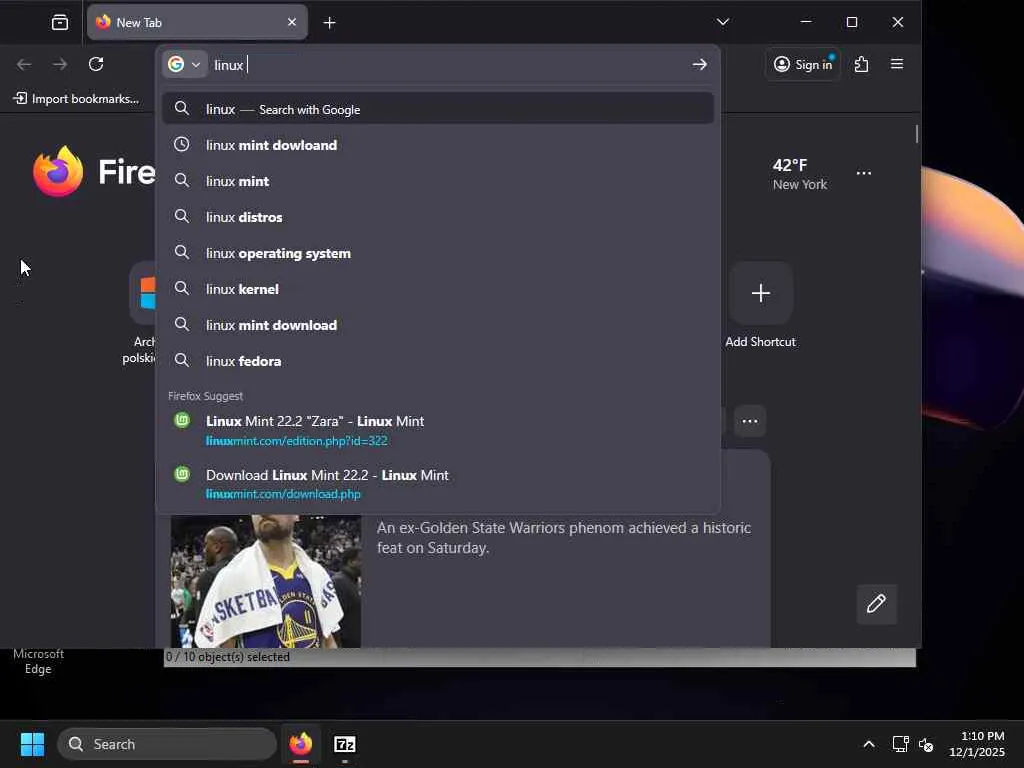Select 'linux mint dowload' history suggestion
Viewport: 1024px width, 768px height.
[x=438, y=145]
